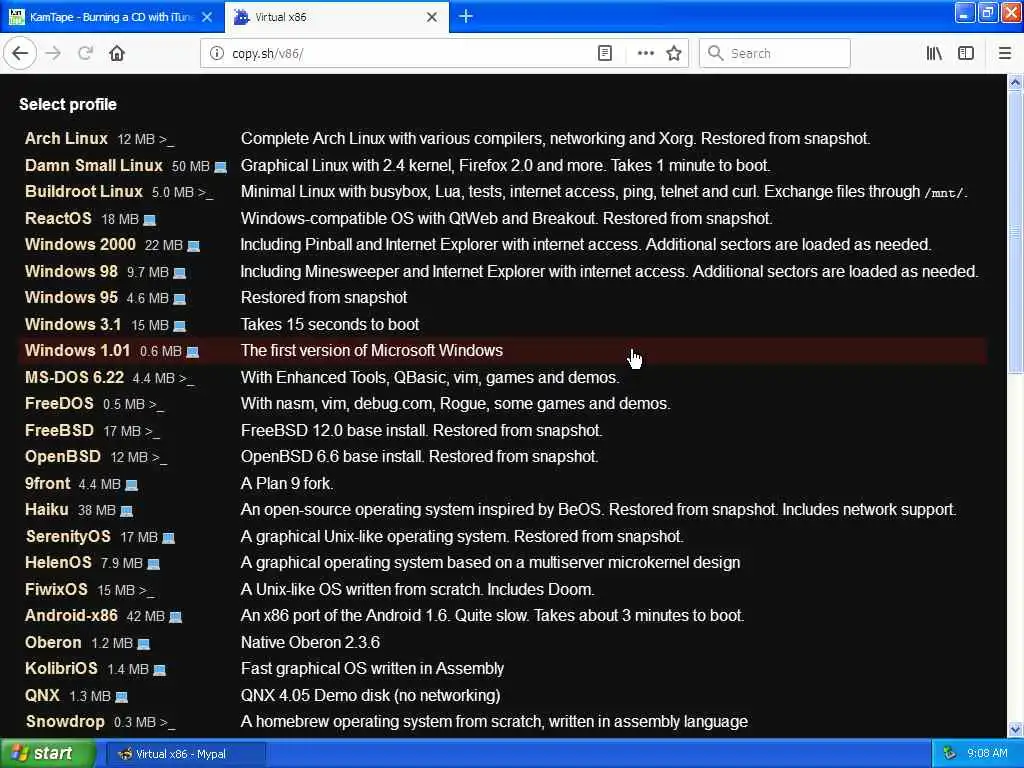Click terminal prompt icon beside MS-DOS 6.22

pyautogui.click(x=186, y=379)
